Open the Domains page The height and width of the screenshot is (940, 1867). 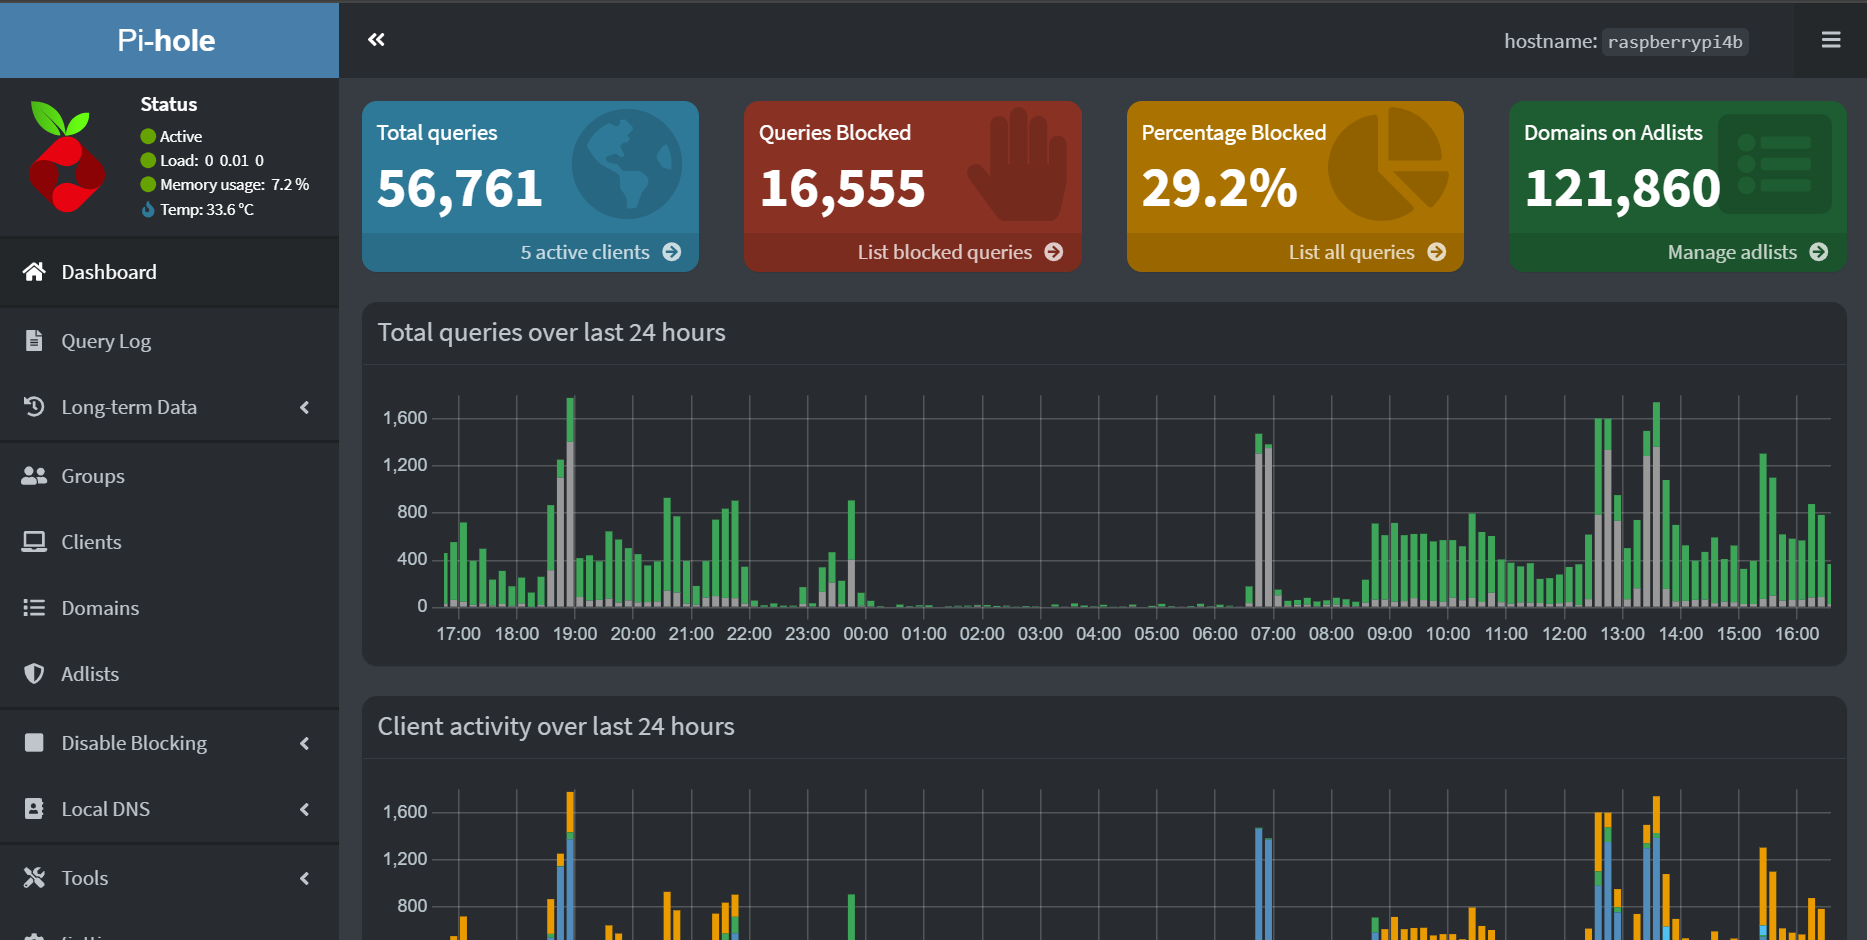pyautogui.click(x=169, y=608)
